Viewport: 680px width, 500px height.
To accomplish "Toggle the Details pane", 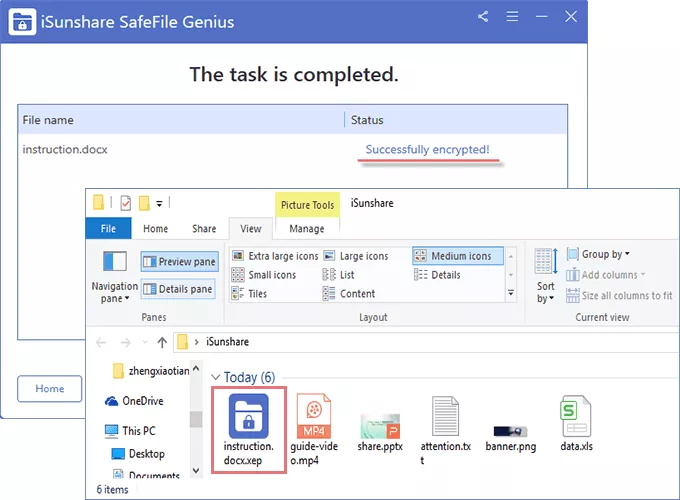I will click(x=178, y=289).
